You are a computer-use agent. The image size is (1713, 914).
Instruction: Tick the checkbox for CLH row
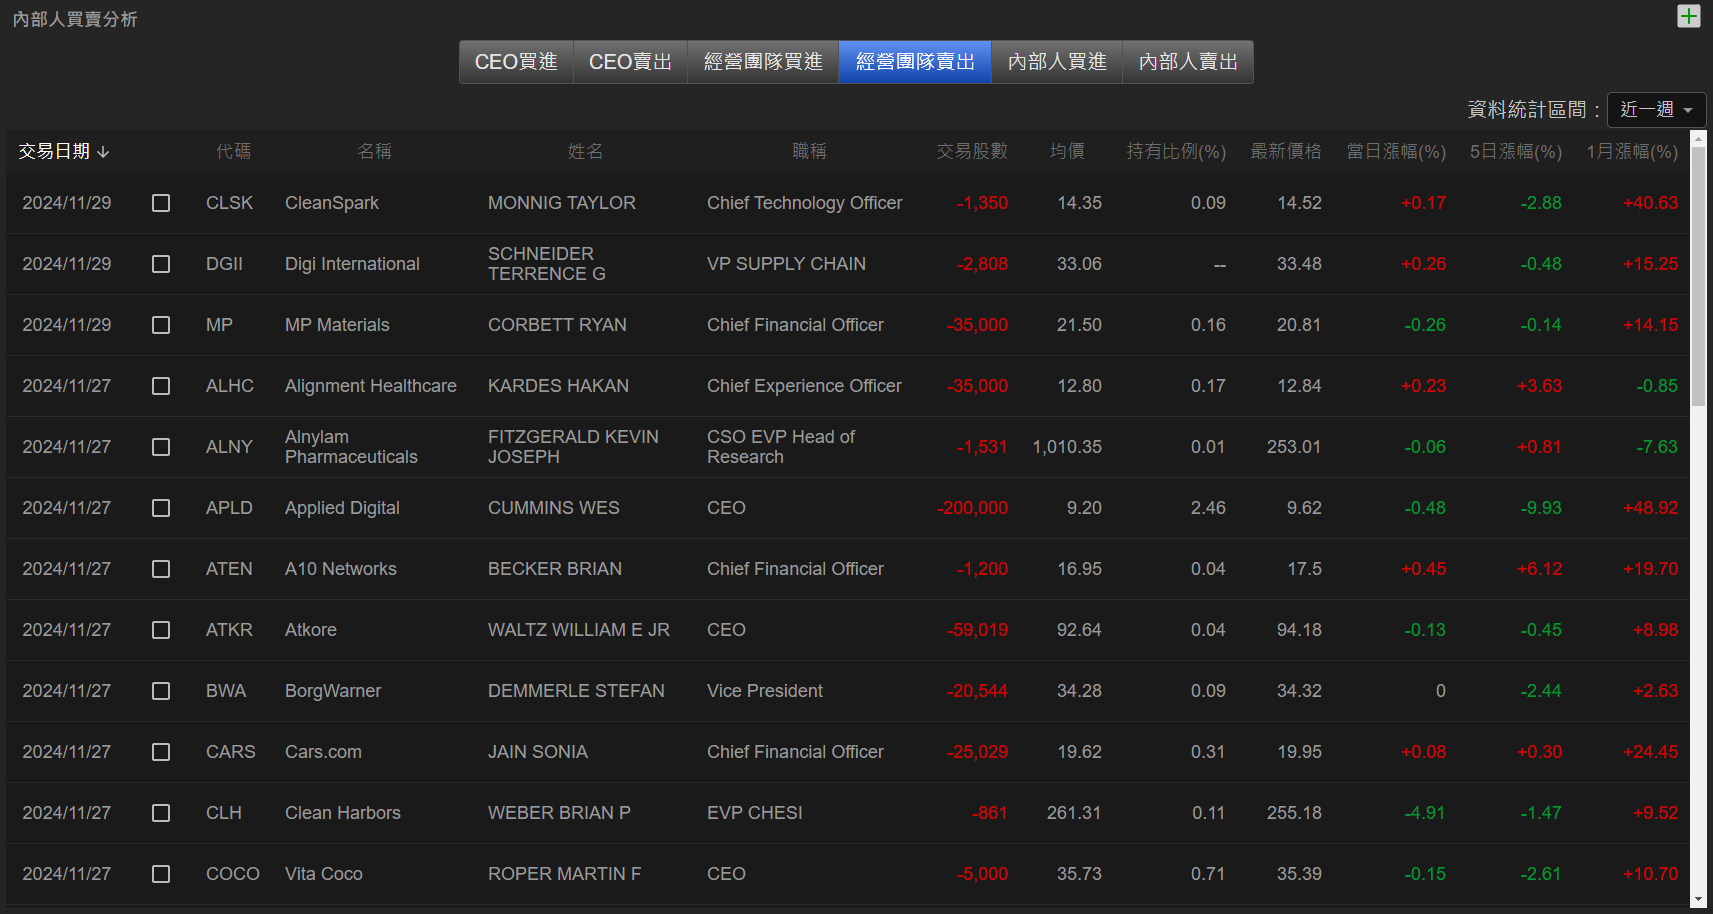tap(161, 813)
